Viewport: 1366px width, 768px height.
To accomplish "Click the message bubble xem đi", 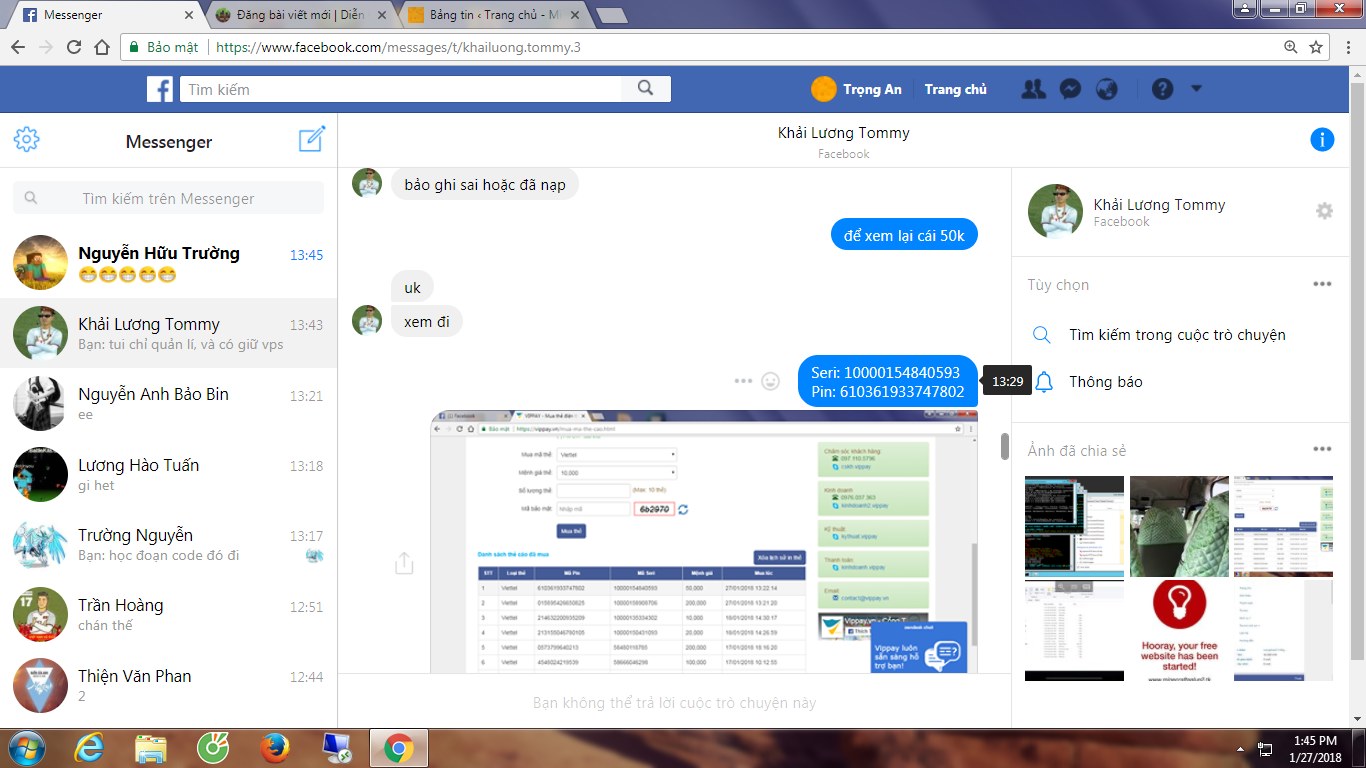I will [426, 322].
